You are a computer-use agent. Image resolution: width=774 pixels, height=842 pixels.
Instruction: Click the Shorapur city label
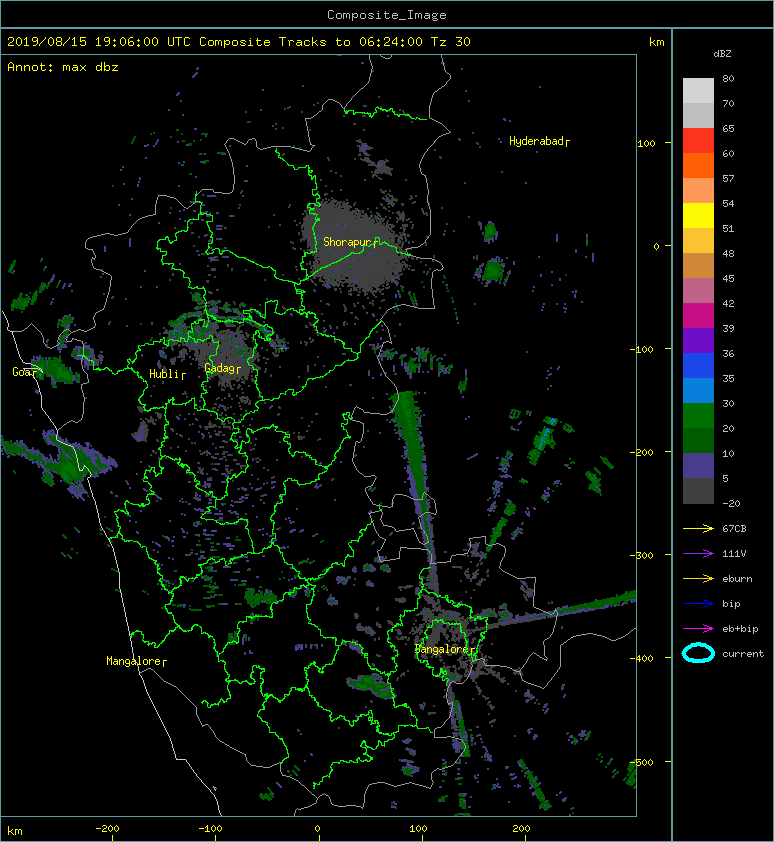point(350,242)
